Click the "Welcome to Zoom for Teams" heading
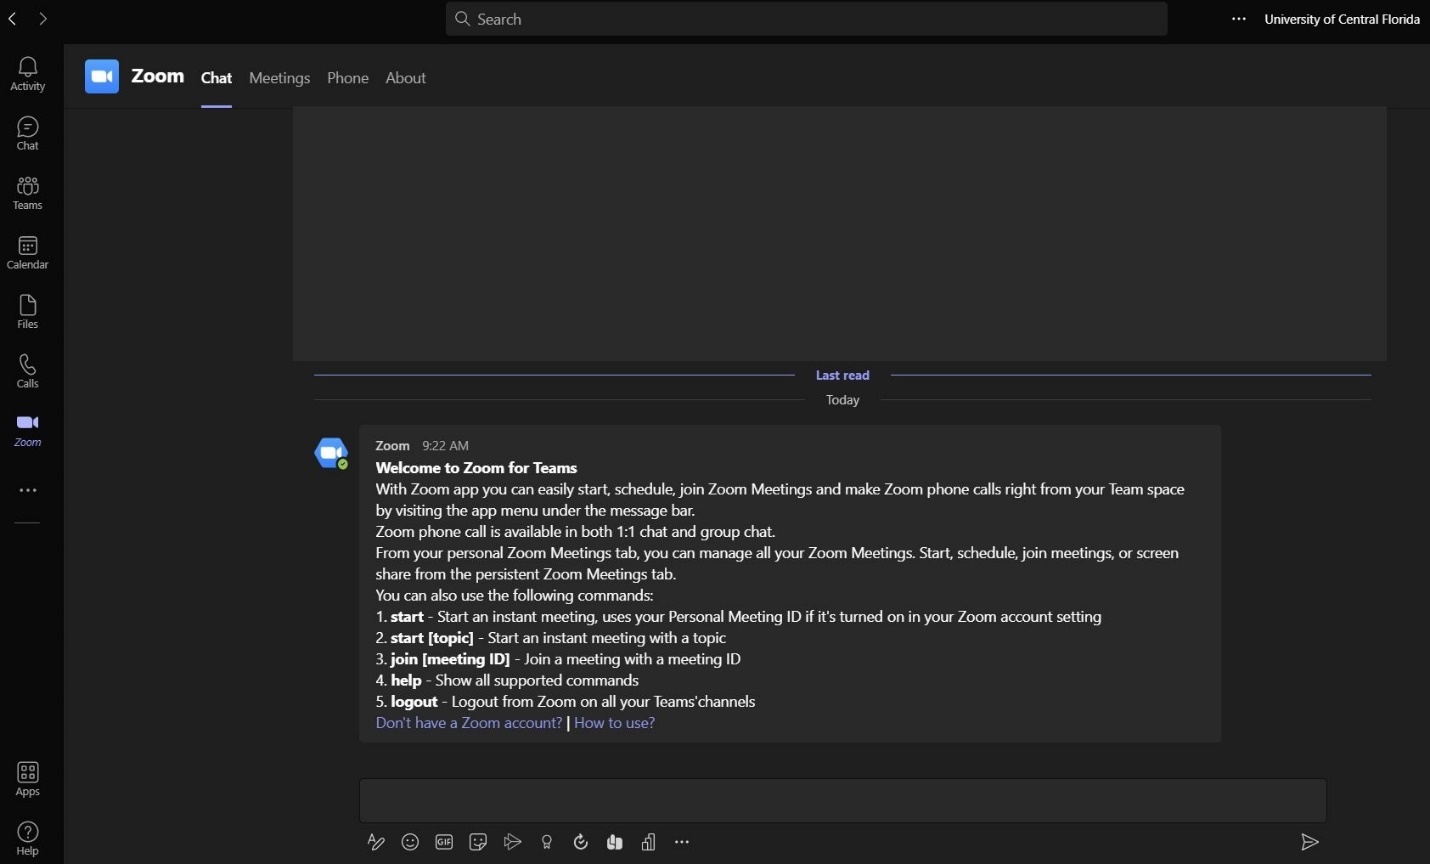Viewport: 1430px width, 864px height. coord(476,468)
